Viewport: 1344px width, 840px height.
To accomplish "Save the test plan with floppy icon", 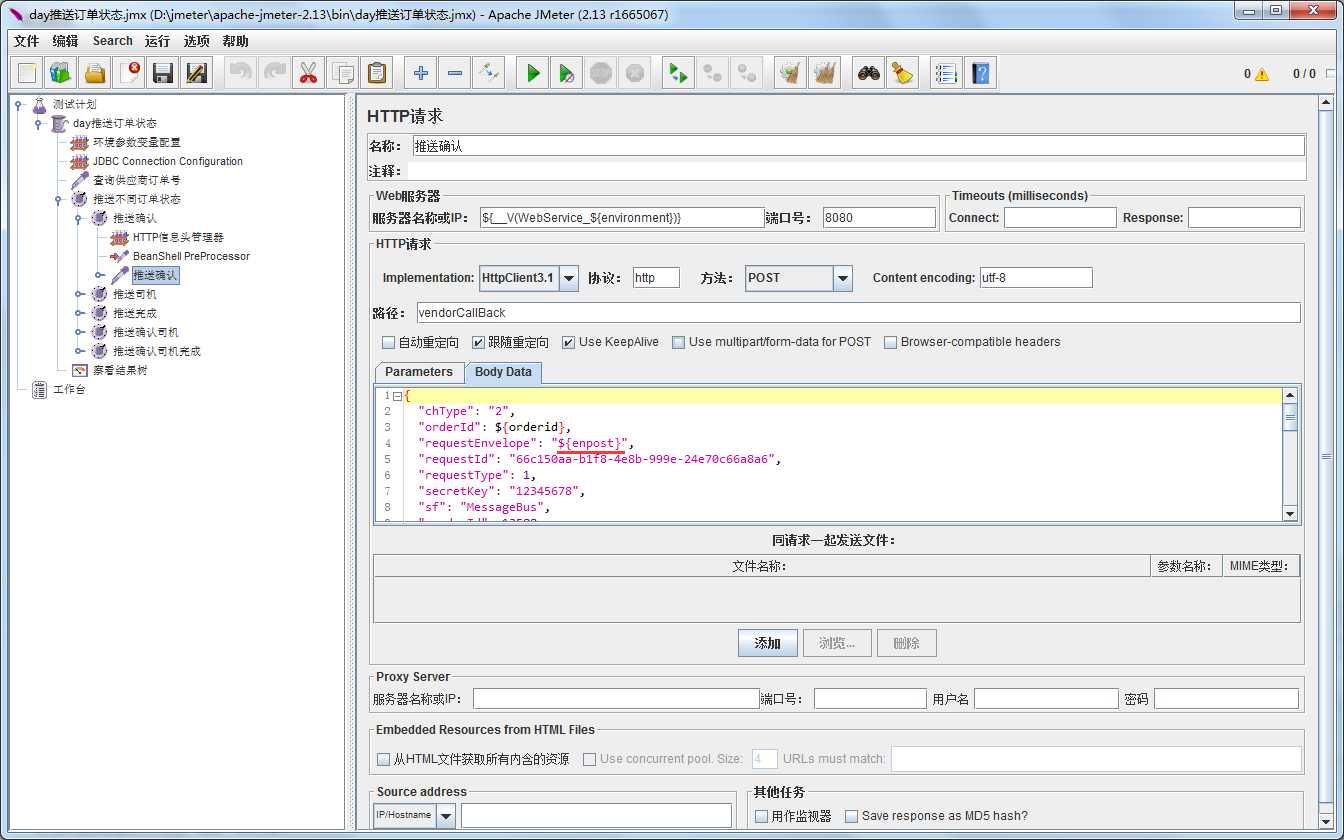I will [x=163, y=73].
